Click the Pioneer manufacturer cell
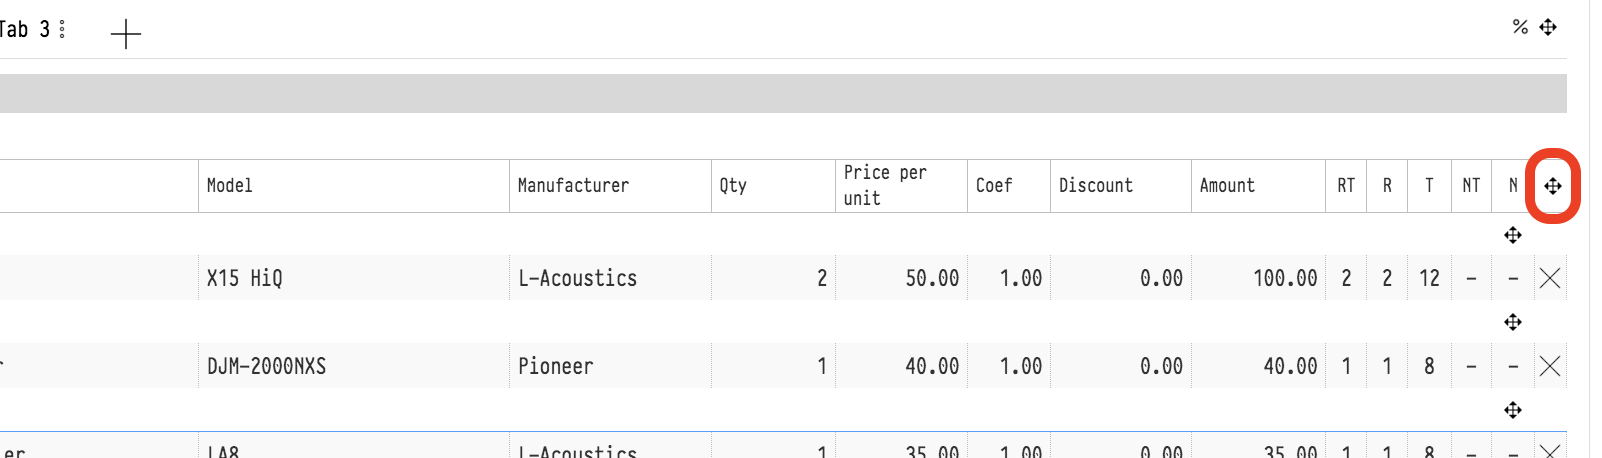 click(x=556, y=366)
